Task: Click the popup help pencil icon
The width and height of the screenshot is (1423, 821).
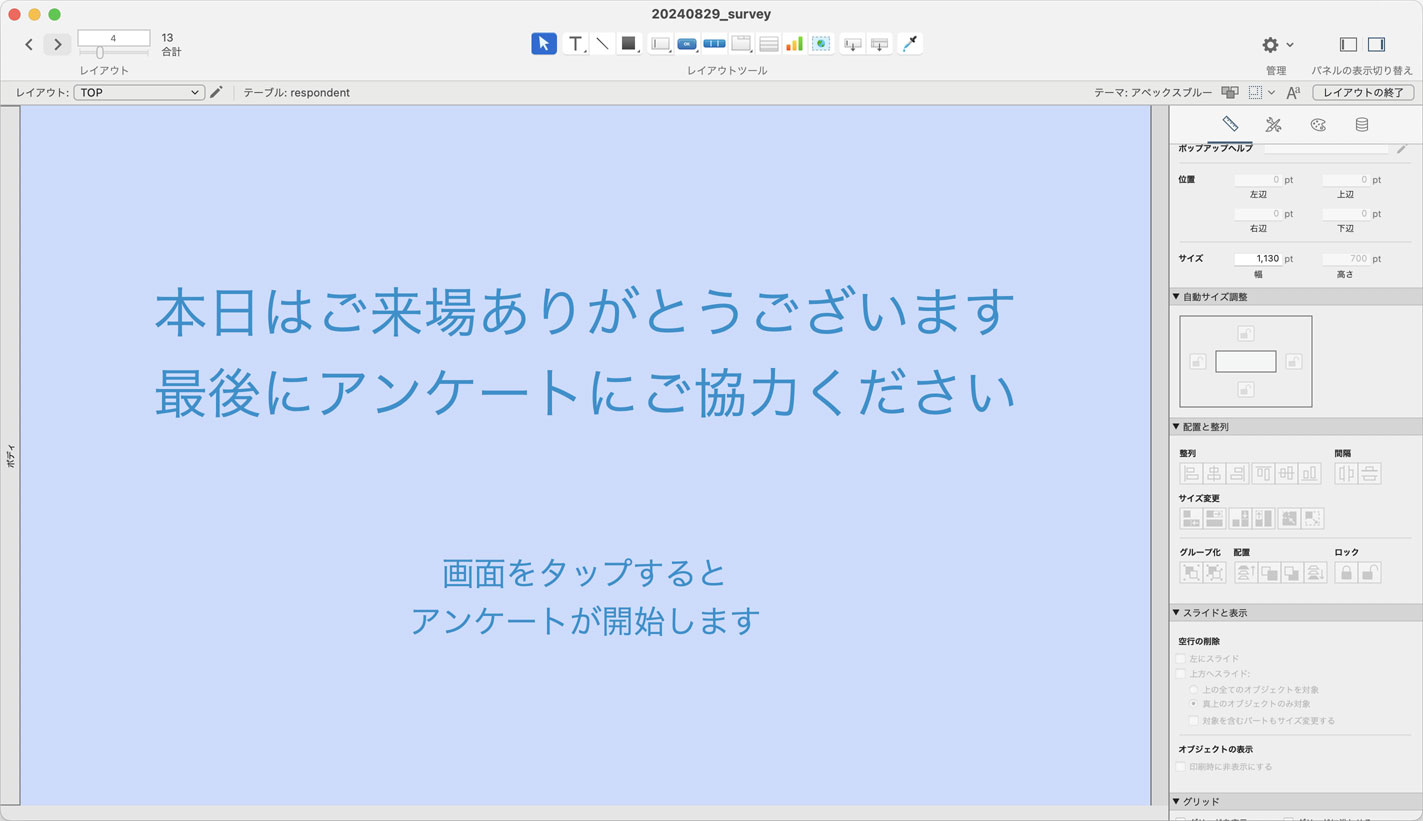Action: point(1402,148)
